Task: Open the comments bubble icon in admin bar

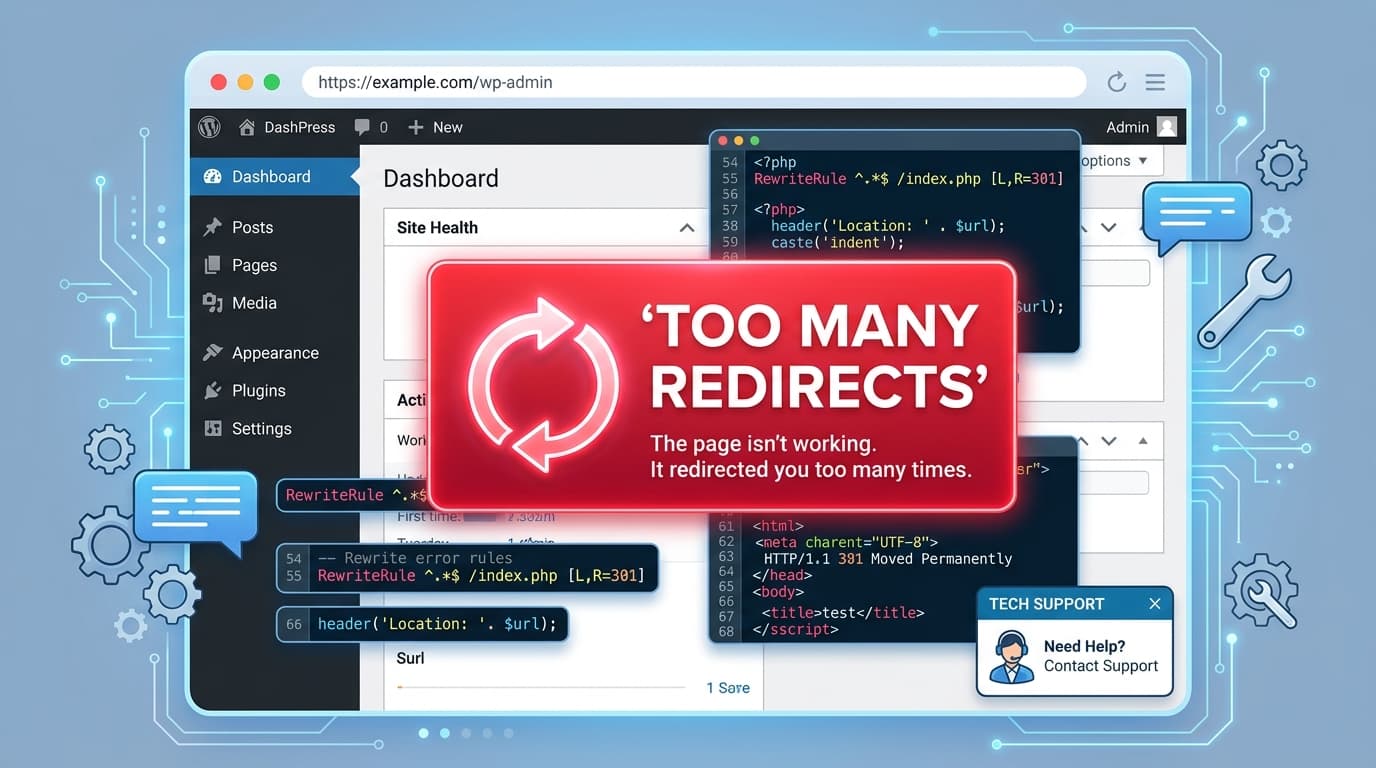Action: point(361,126)
